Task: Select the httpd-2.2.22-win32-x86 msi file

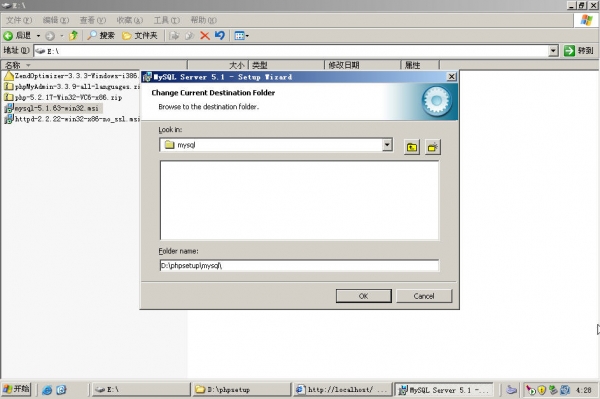Action: tap(71, 119)
